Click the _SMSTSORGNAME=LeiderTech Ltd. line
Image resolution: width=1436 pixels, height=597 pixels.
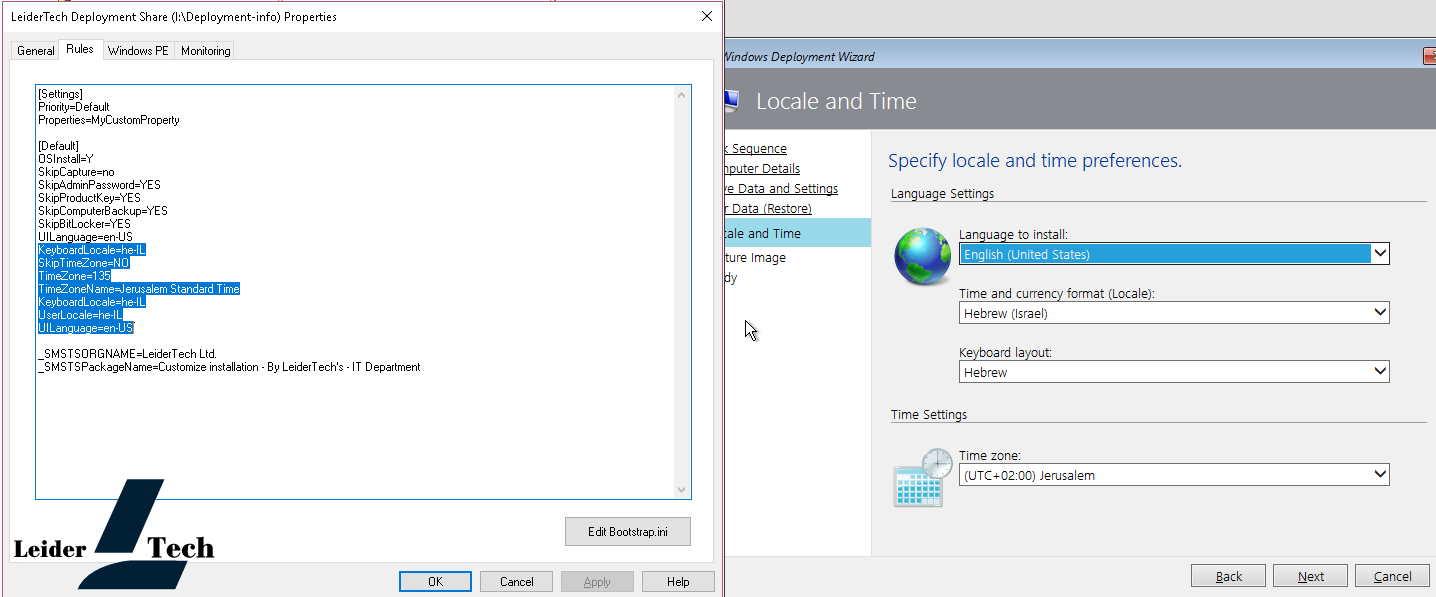coord(127,354)
